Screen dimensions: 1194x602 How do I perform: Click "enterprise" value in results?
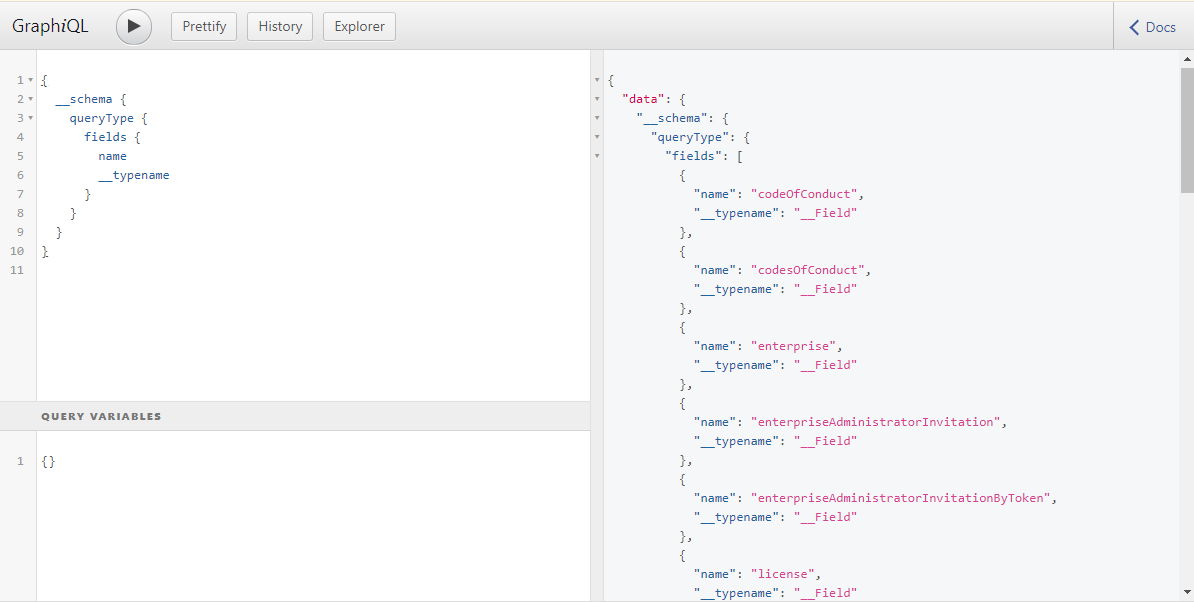pyautogui.click(x=793, y=346)
